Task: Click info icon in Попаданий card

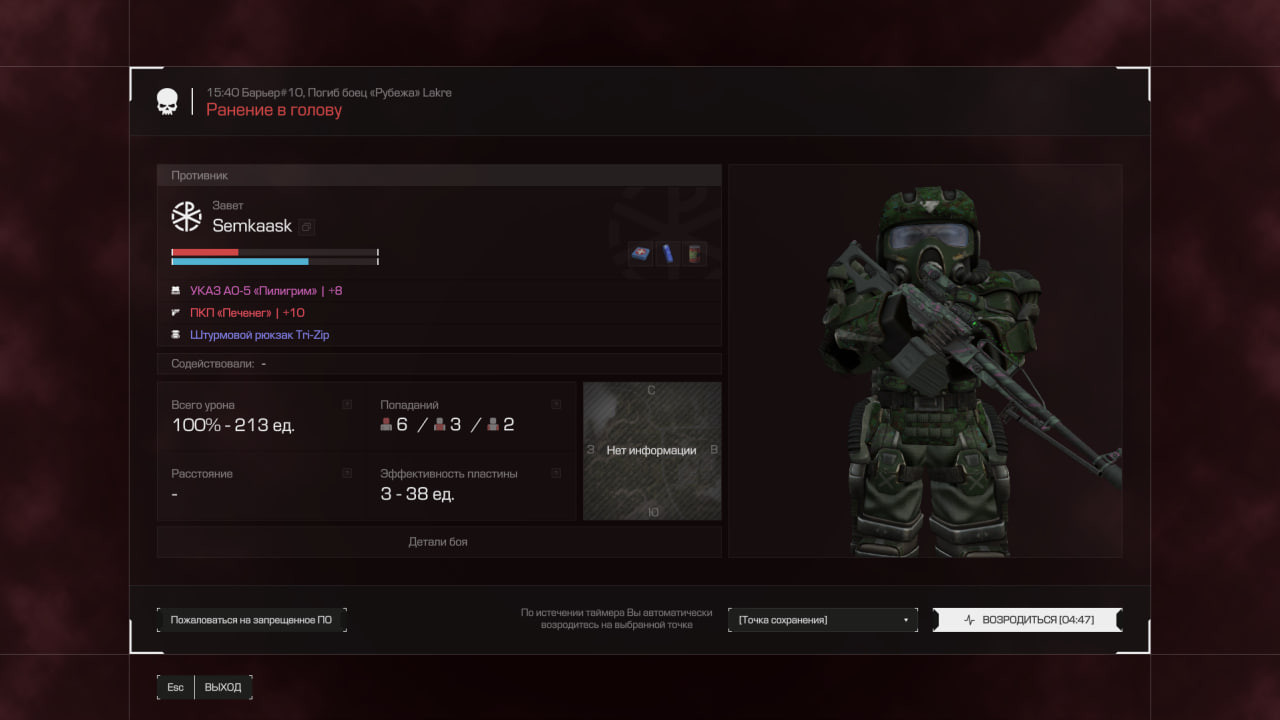Action: [556, 405]
